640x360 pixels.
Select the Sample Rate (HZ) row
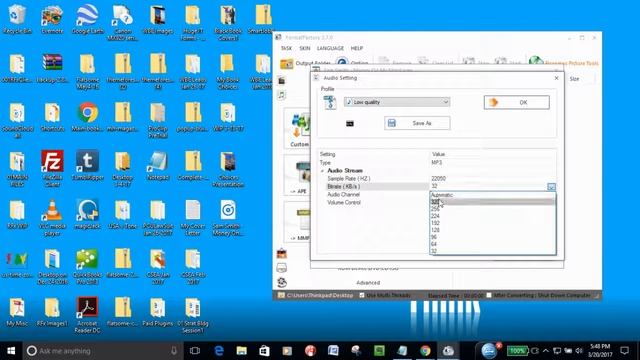pyautogui.click(x=437, y=178)
